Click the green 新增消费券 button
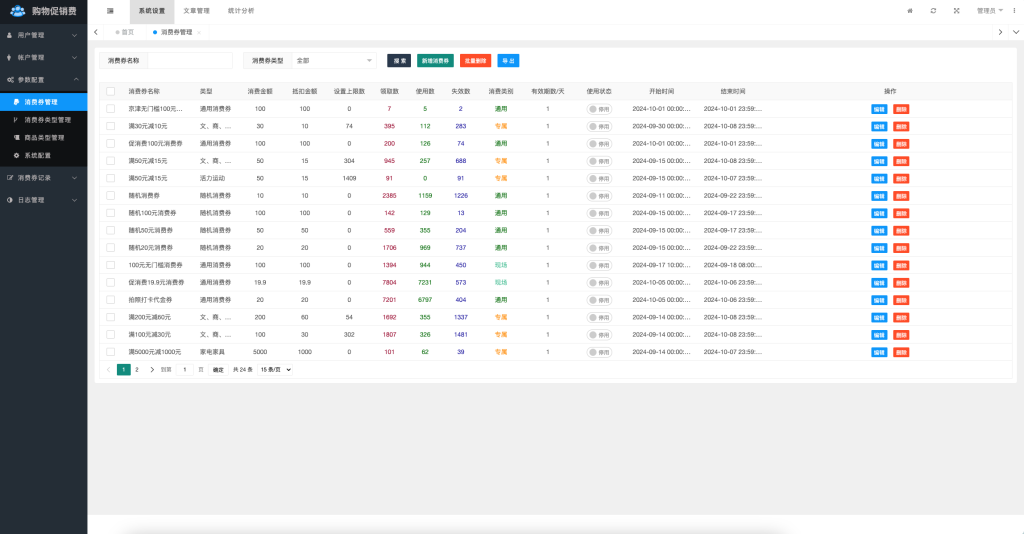This screenshot has width=1024, height=534. pyautogui.click(x=435, y=61)
